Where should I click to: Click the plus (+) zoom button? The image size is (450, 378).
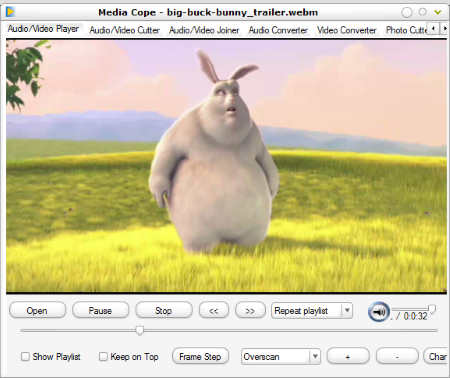(348, 356)
